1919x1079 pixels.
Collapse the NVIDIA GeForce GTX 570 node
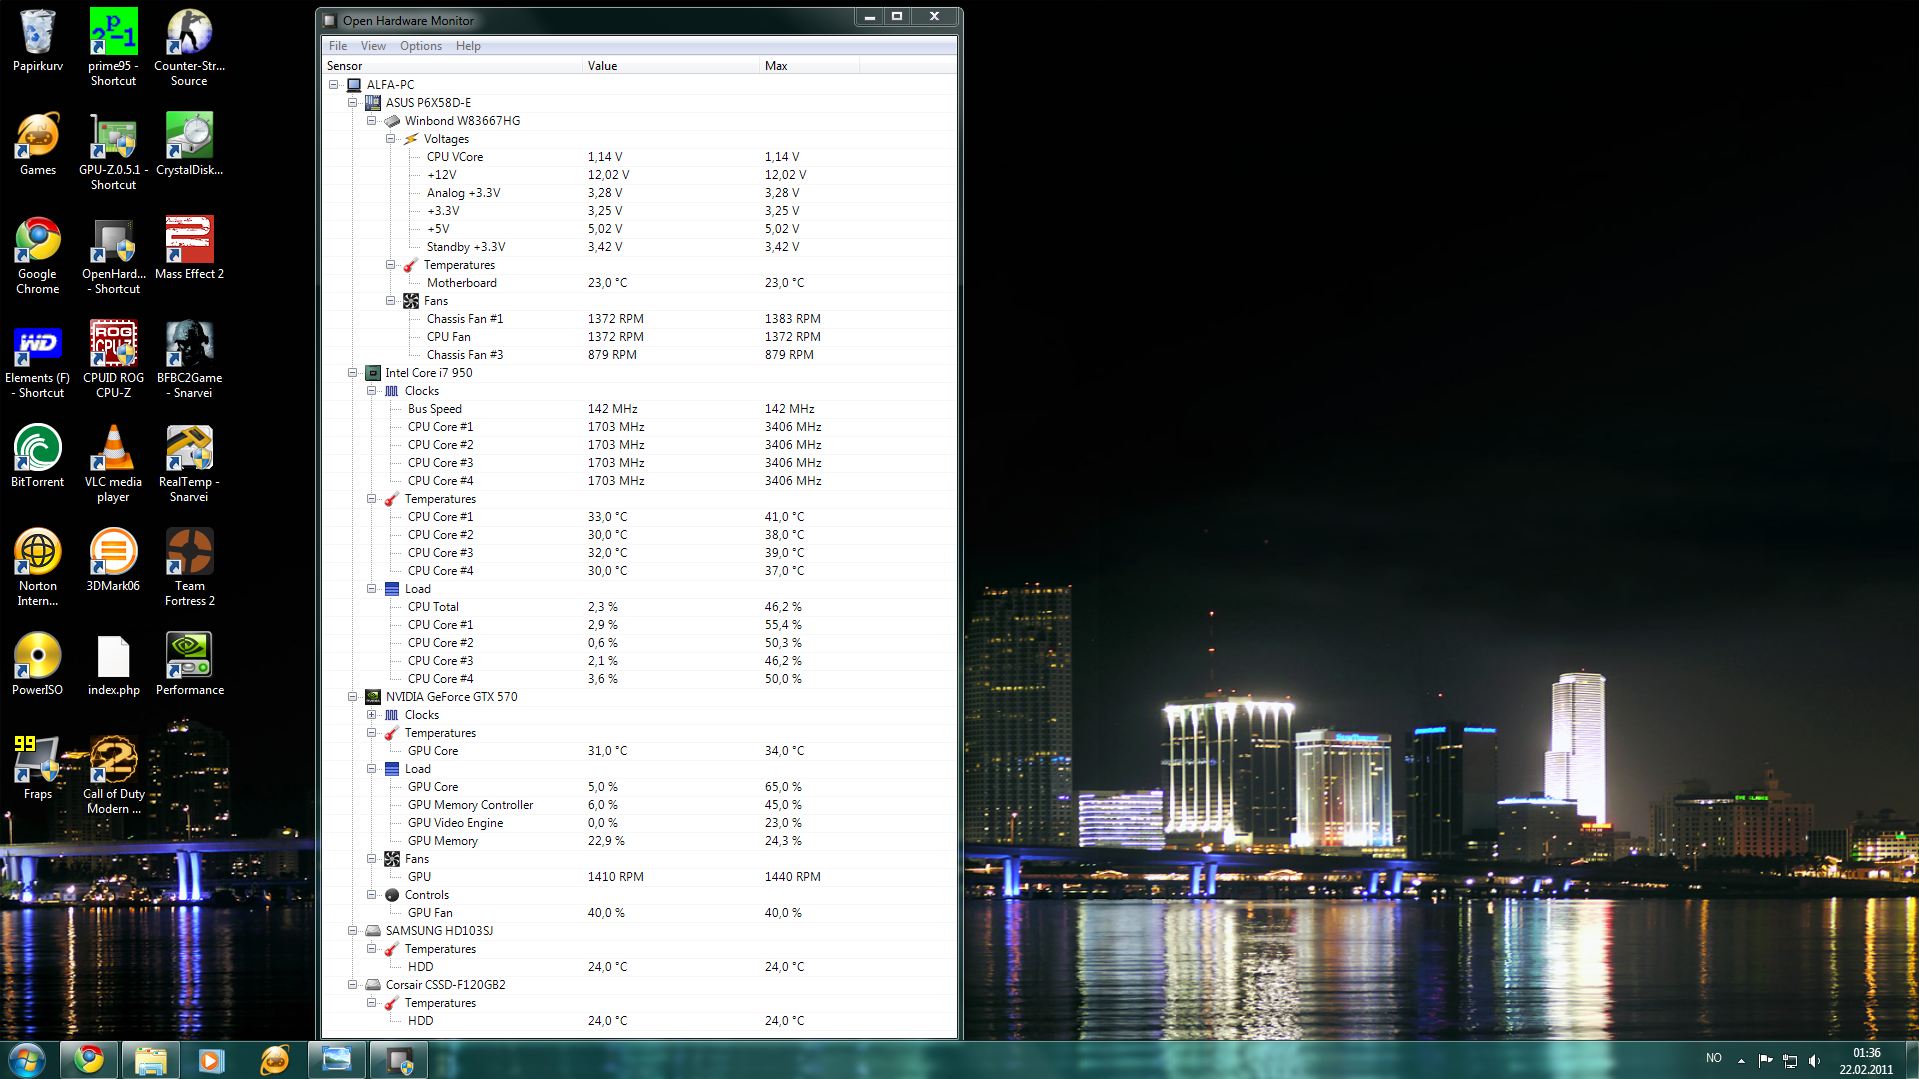[x=352, y=697]
